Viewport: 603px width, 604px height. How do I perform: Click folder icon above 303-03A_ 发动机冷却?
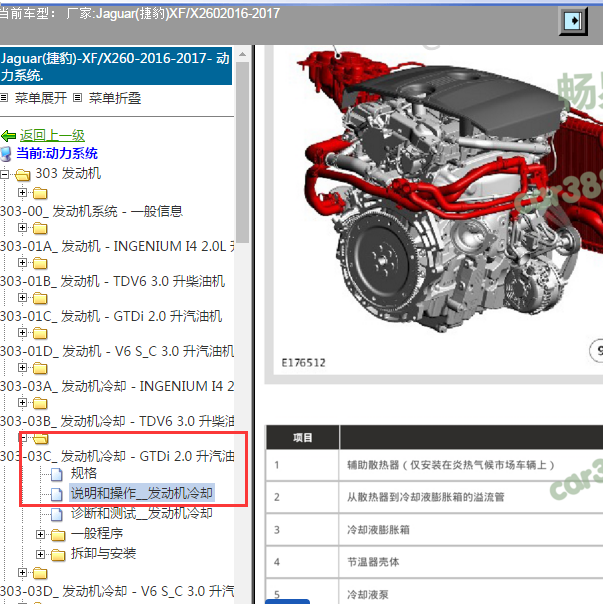pos(40,368)
